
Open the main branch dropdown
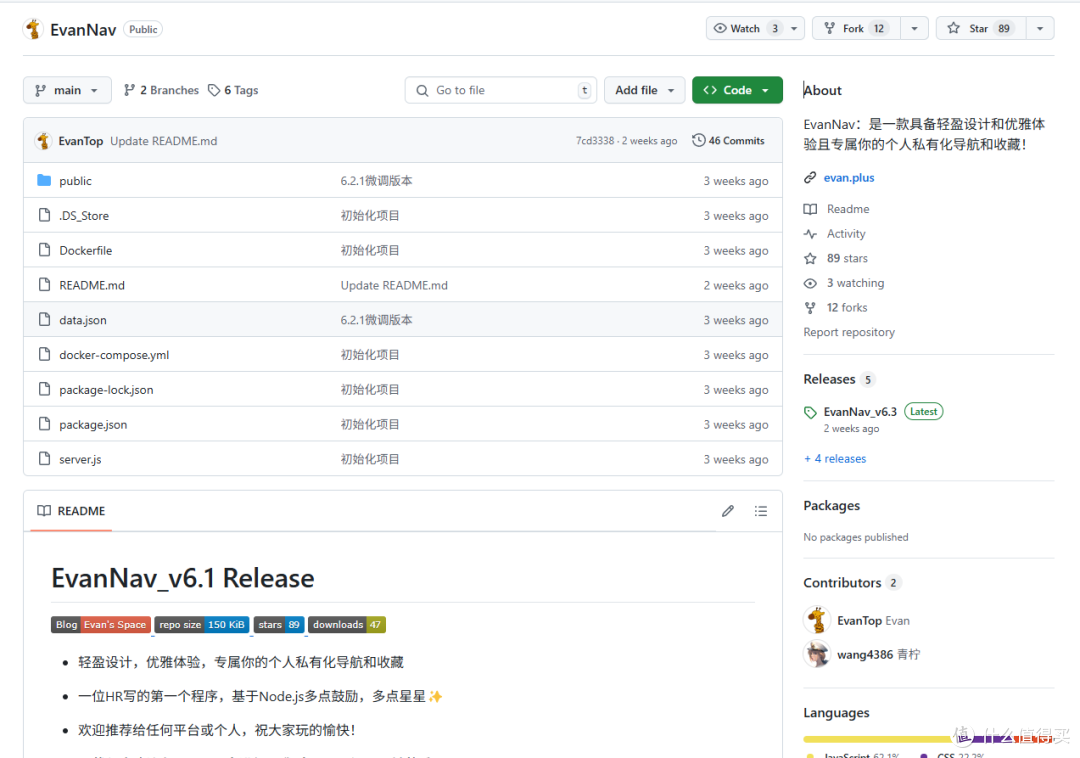click(x=67, y=90)
